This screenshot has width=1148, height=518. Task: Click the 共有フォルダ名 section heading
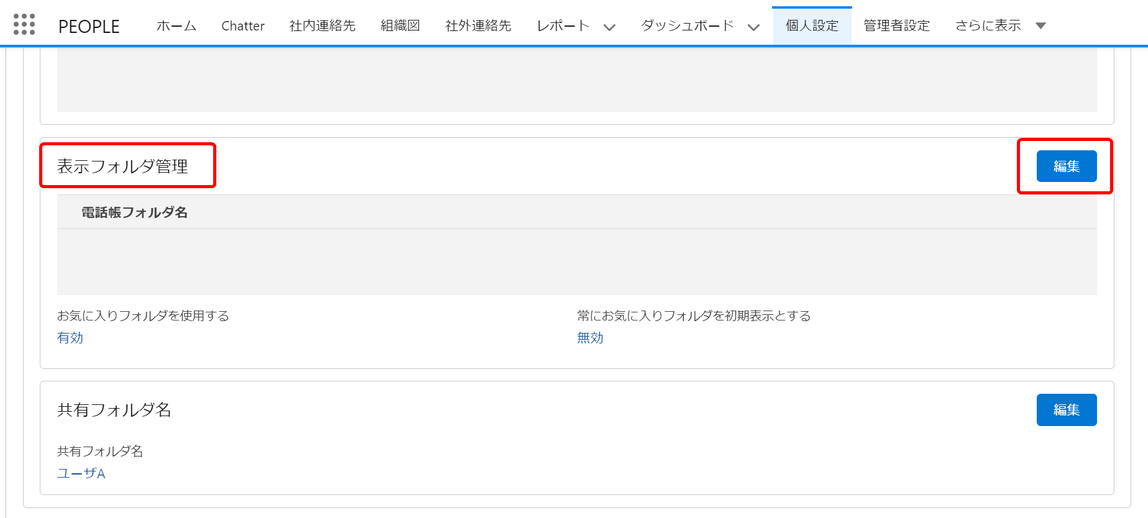pyautogui.click(x=114, y=410)
